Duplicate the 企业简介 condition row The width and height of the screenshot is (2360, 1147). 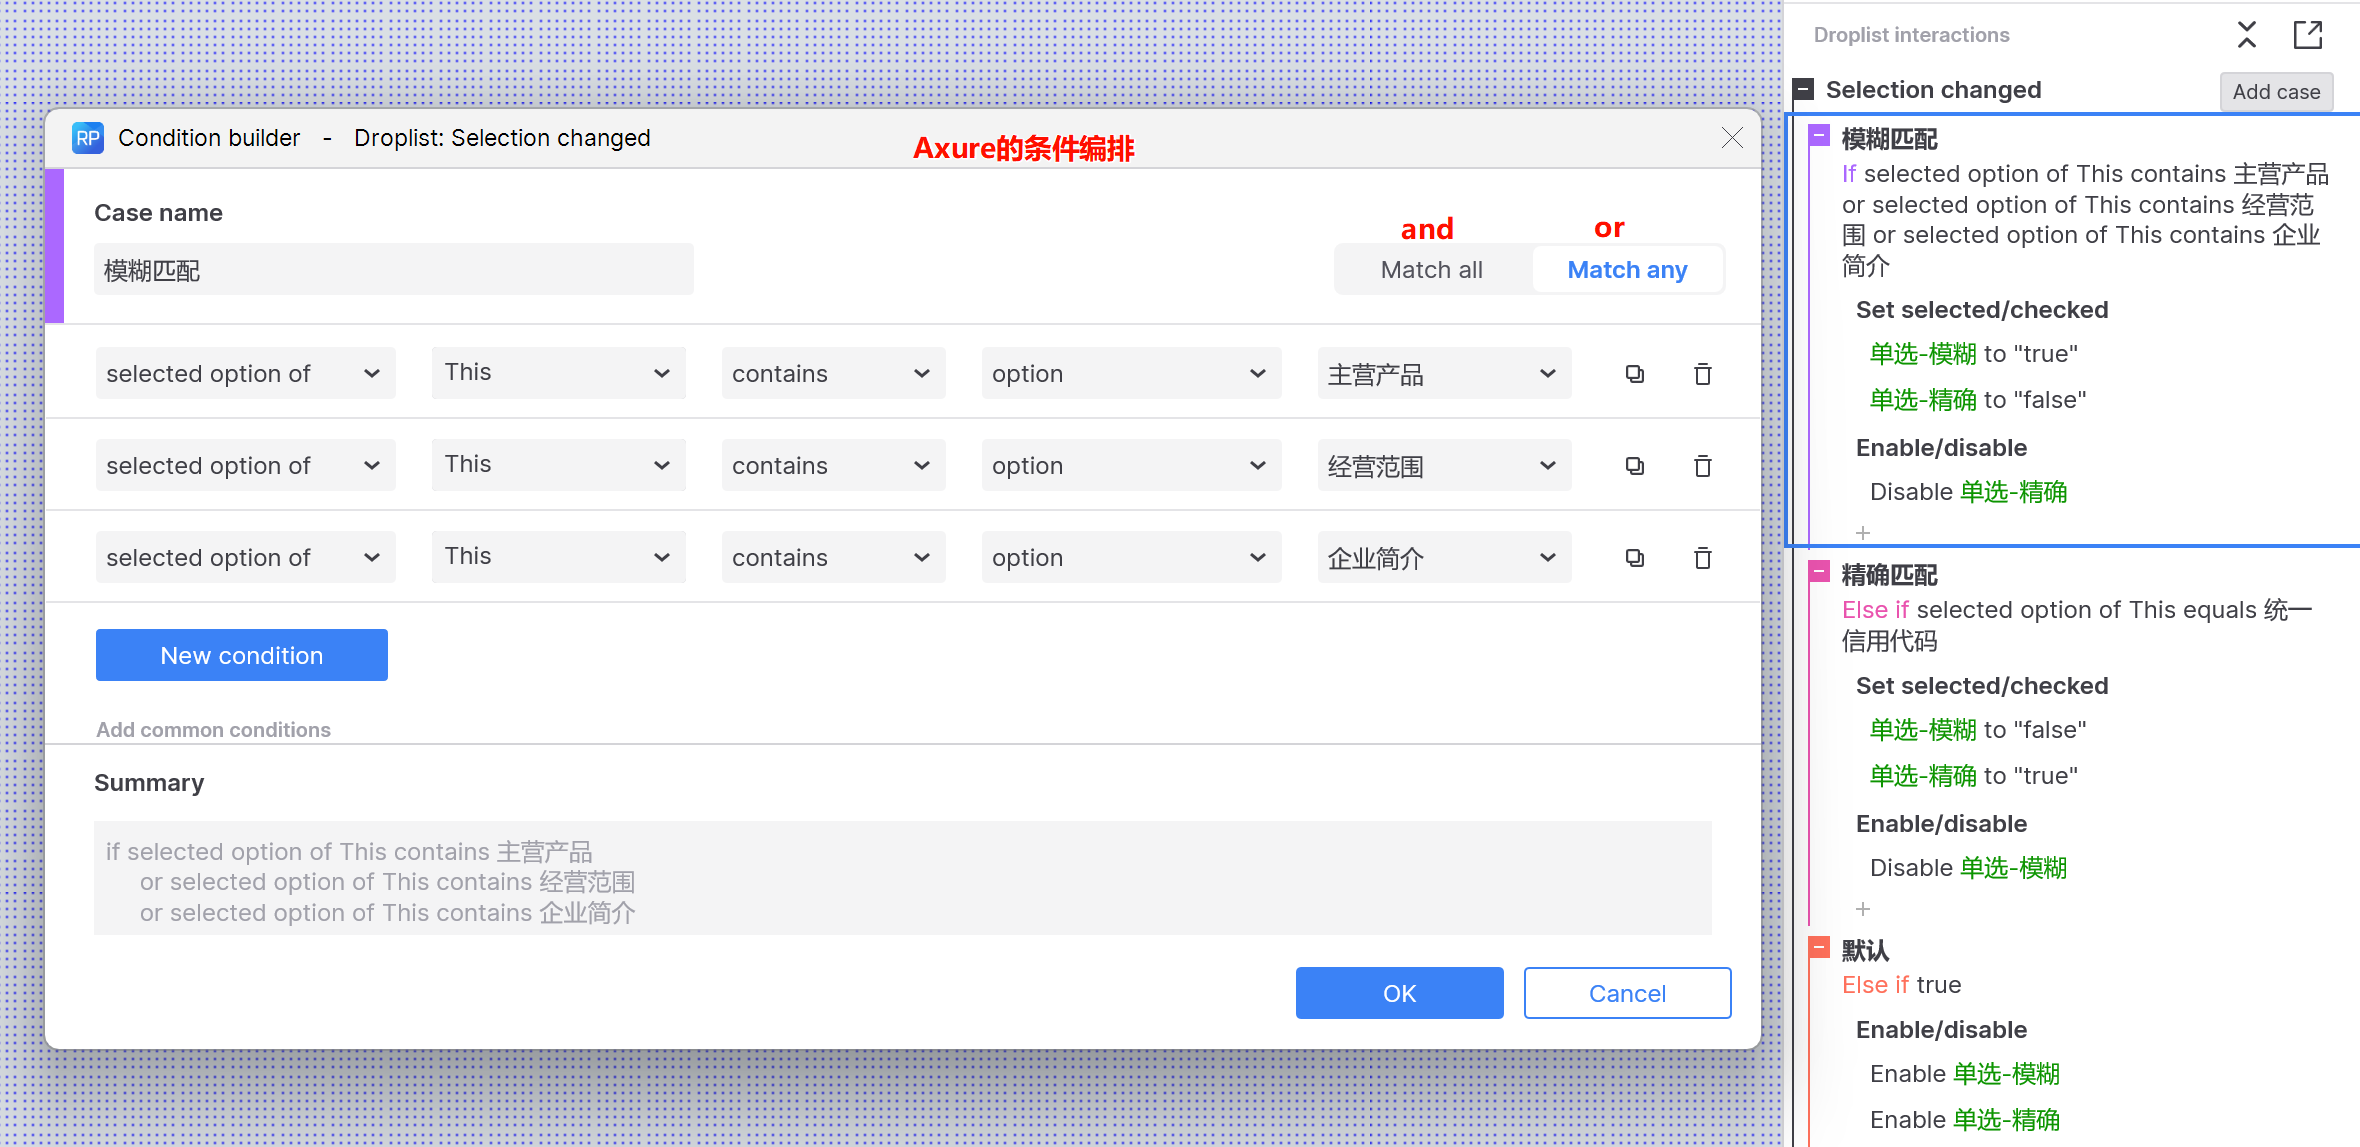pyautogui.click(x=1635, y=558)
